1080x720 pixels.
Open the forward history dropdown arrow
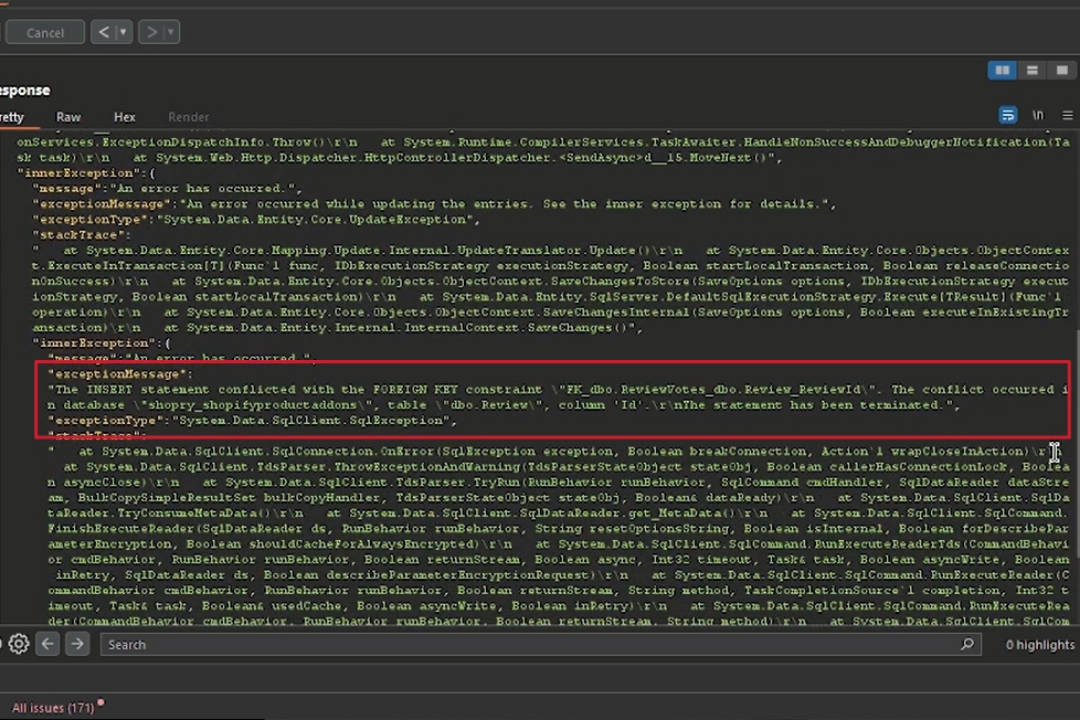(170, 32)
